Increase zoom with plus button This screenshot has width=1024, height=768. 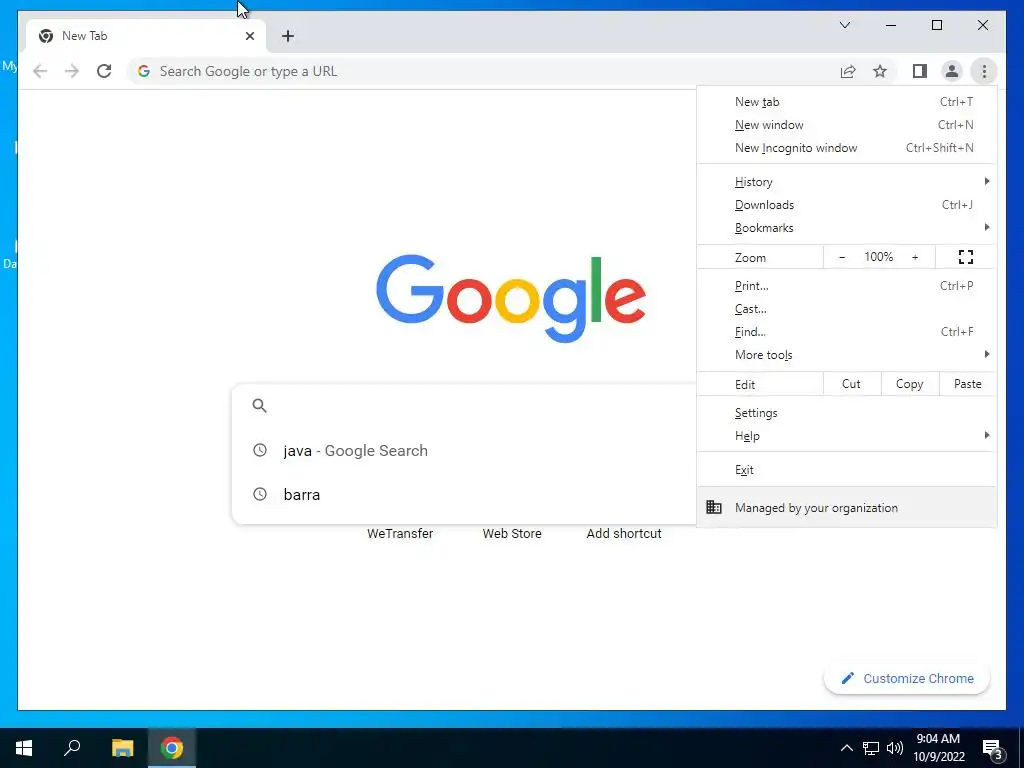(x=915, y=257)
